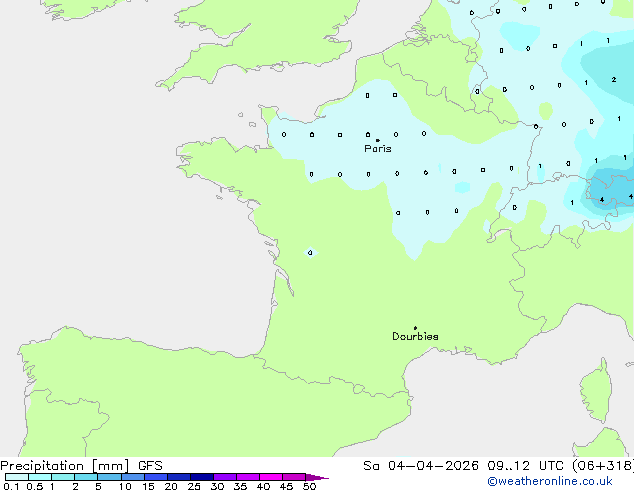Pick the 40–45 mm magenta legend swatch

[x=271, y=477]
